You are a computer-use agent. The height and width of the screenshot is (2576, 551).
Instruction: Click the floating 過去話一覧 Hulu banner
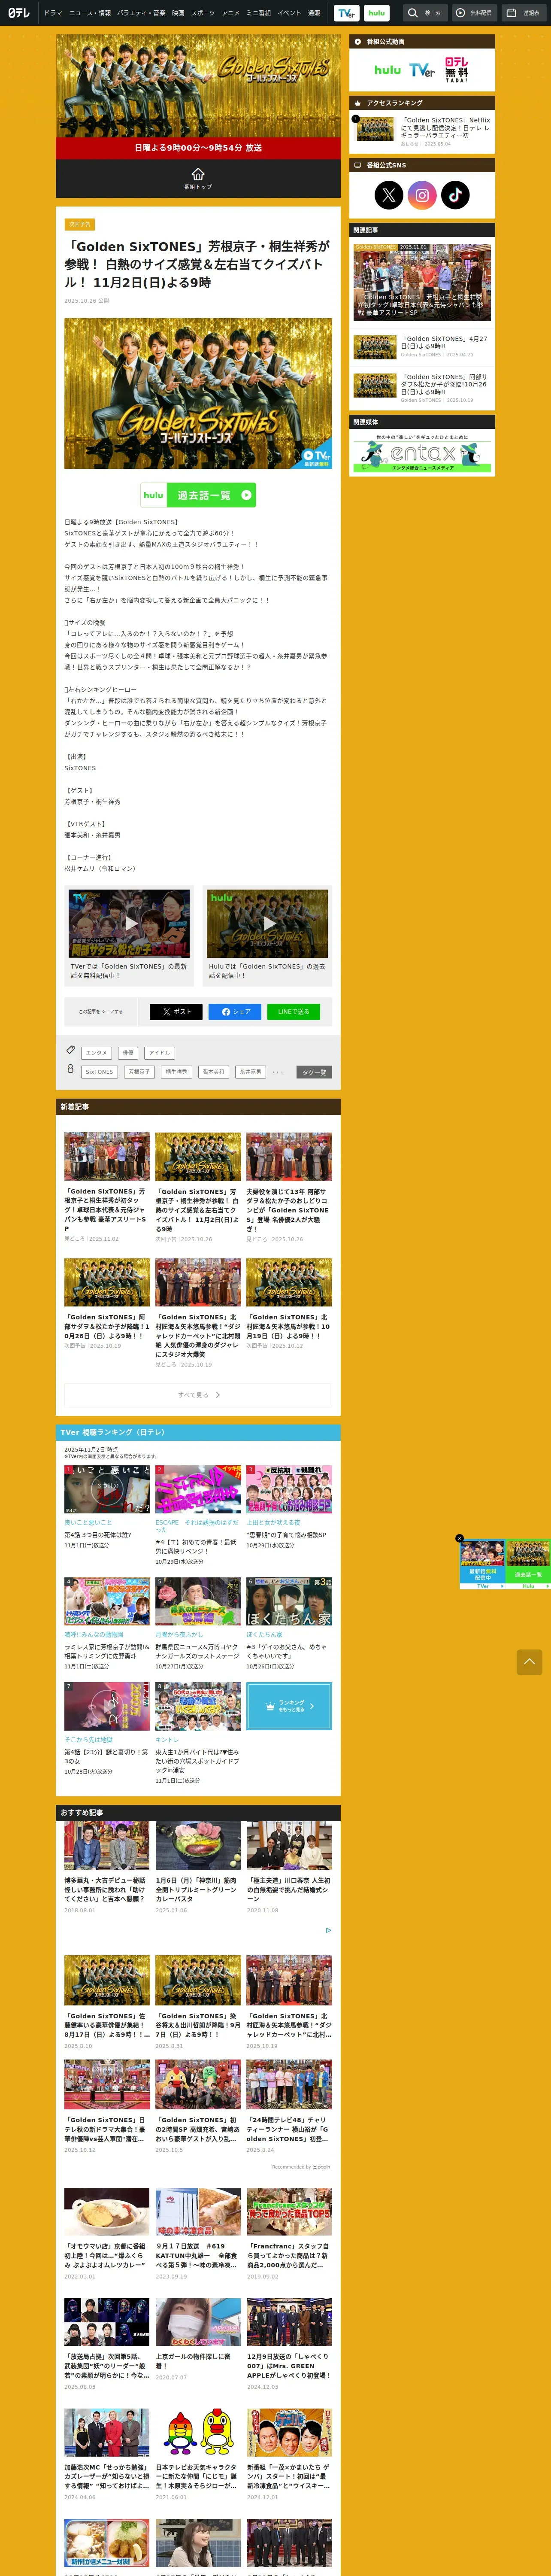528,1565
